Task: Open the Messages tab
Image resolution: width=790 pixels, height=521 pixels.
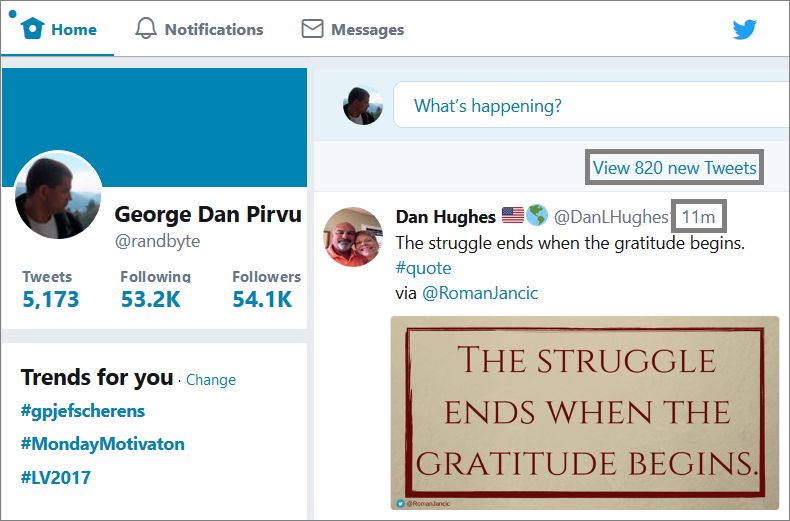Action: [x=353, y=29]
